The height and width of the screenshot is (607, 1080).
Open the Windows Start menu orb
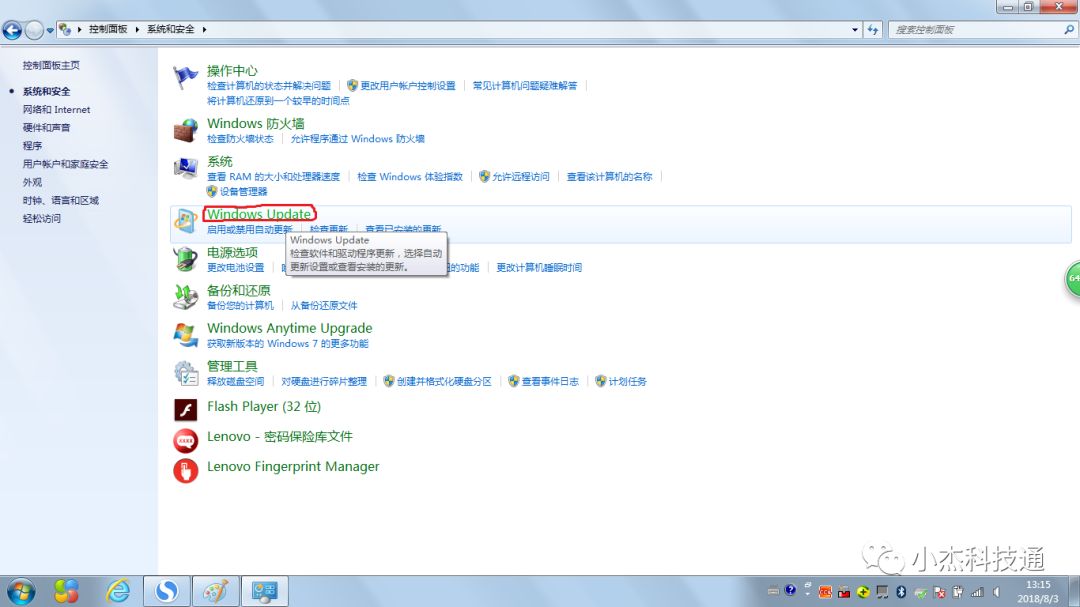(x=21, y=592)
